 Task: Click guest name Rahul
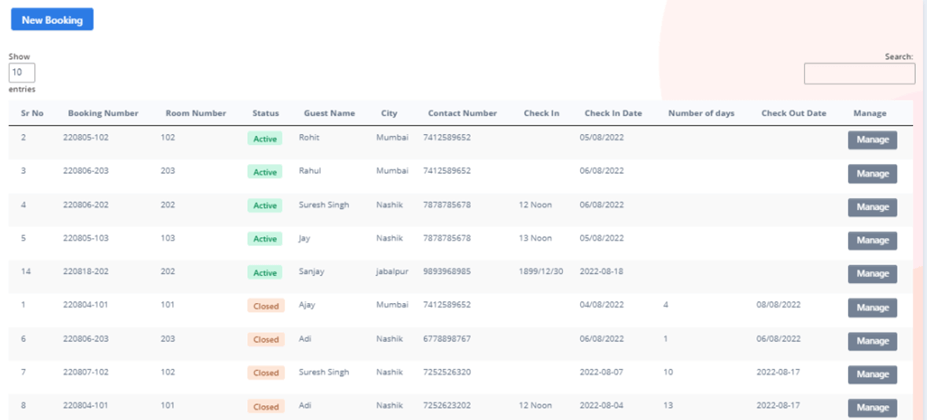pyautogui.click(x=309, y=171)
